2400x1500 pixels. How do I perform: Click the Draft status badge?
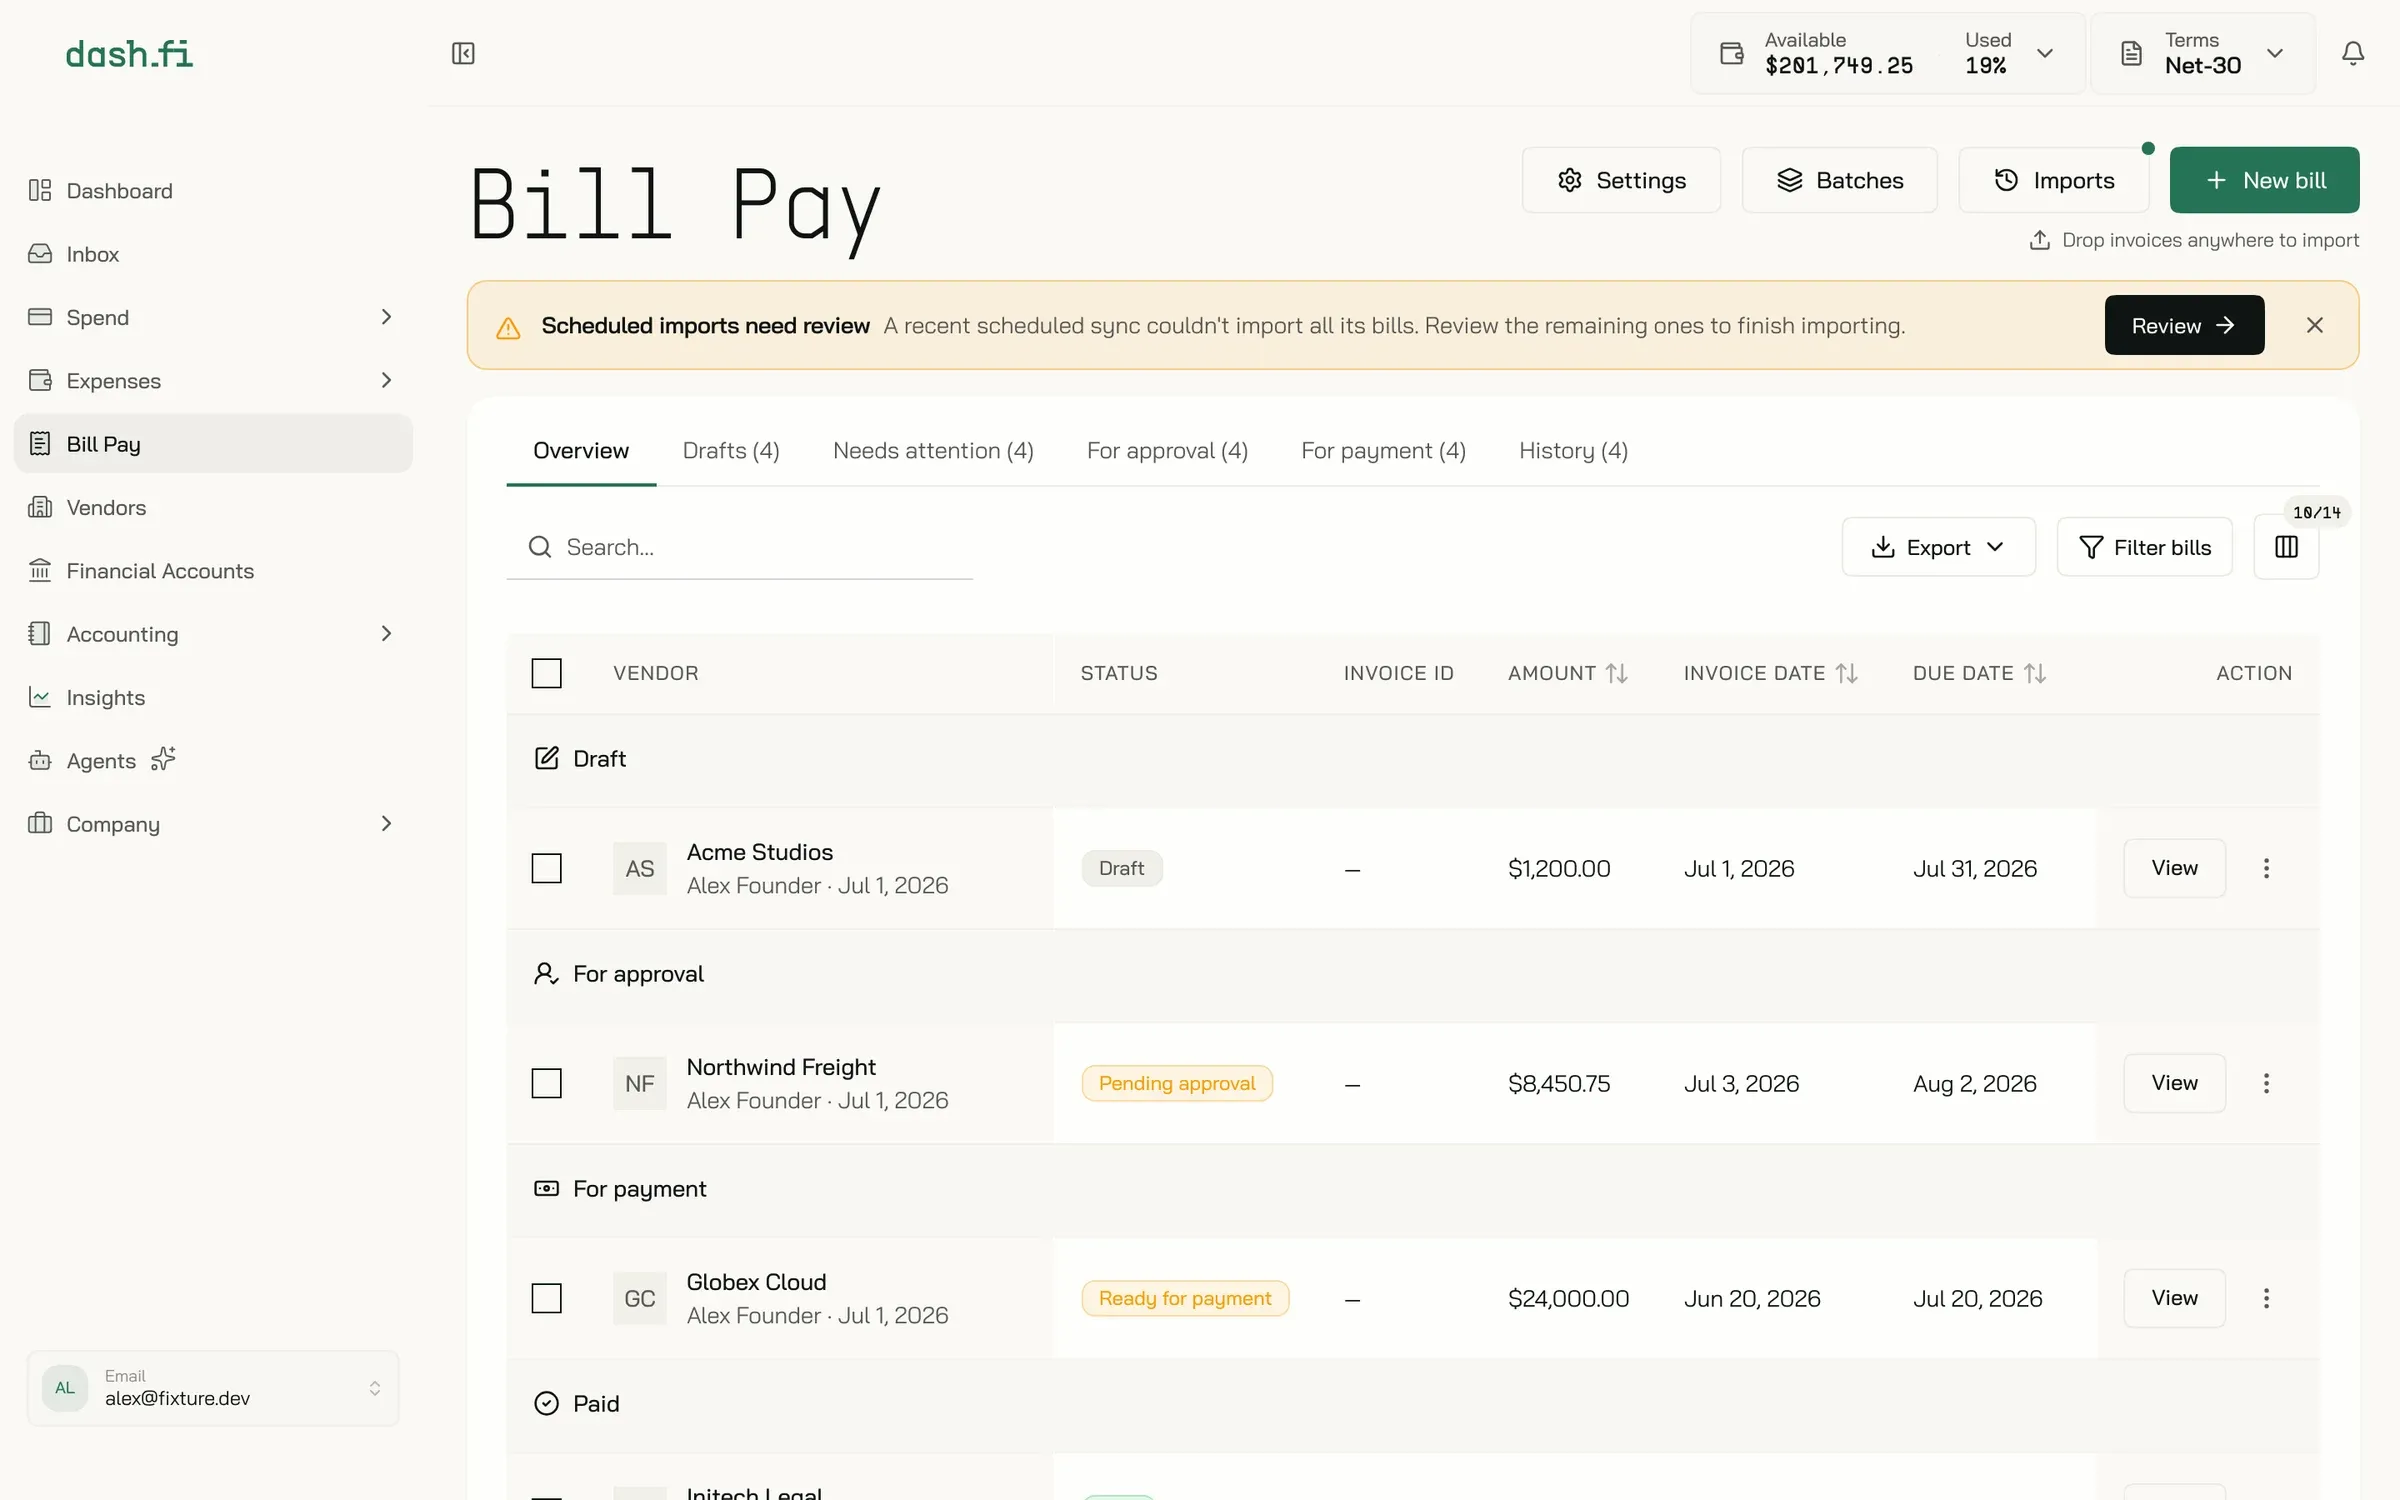pos(1121,868)
